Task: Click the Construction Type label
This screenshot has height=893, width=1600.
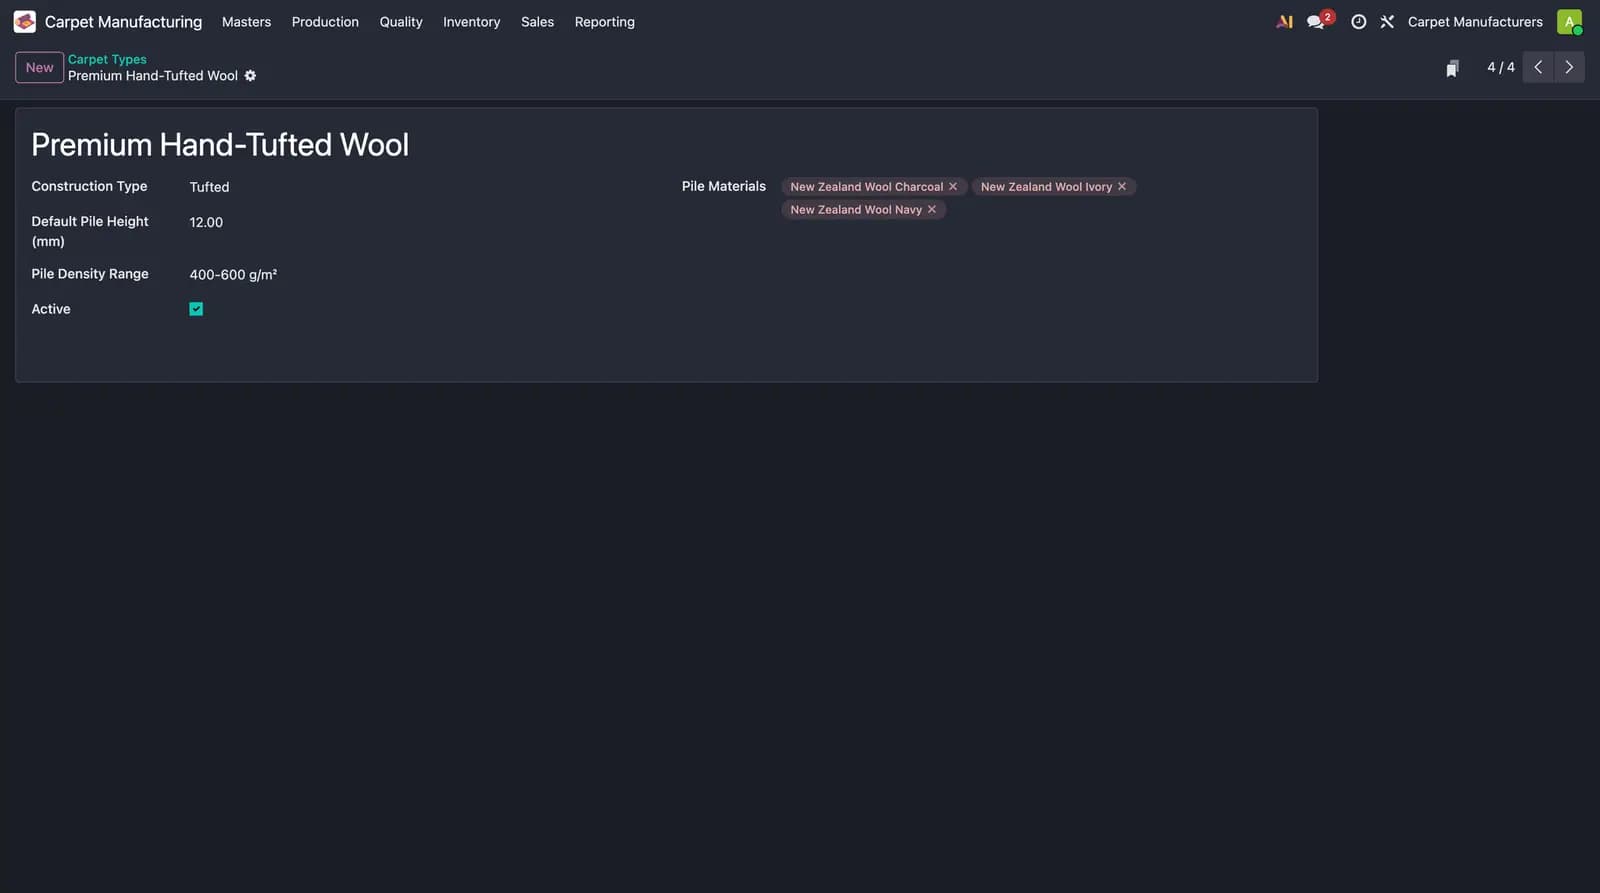Action: 89,186
